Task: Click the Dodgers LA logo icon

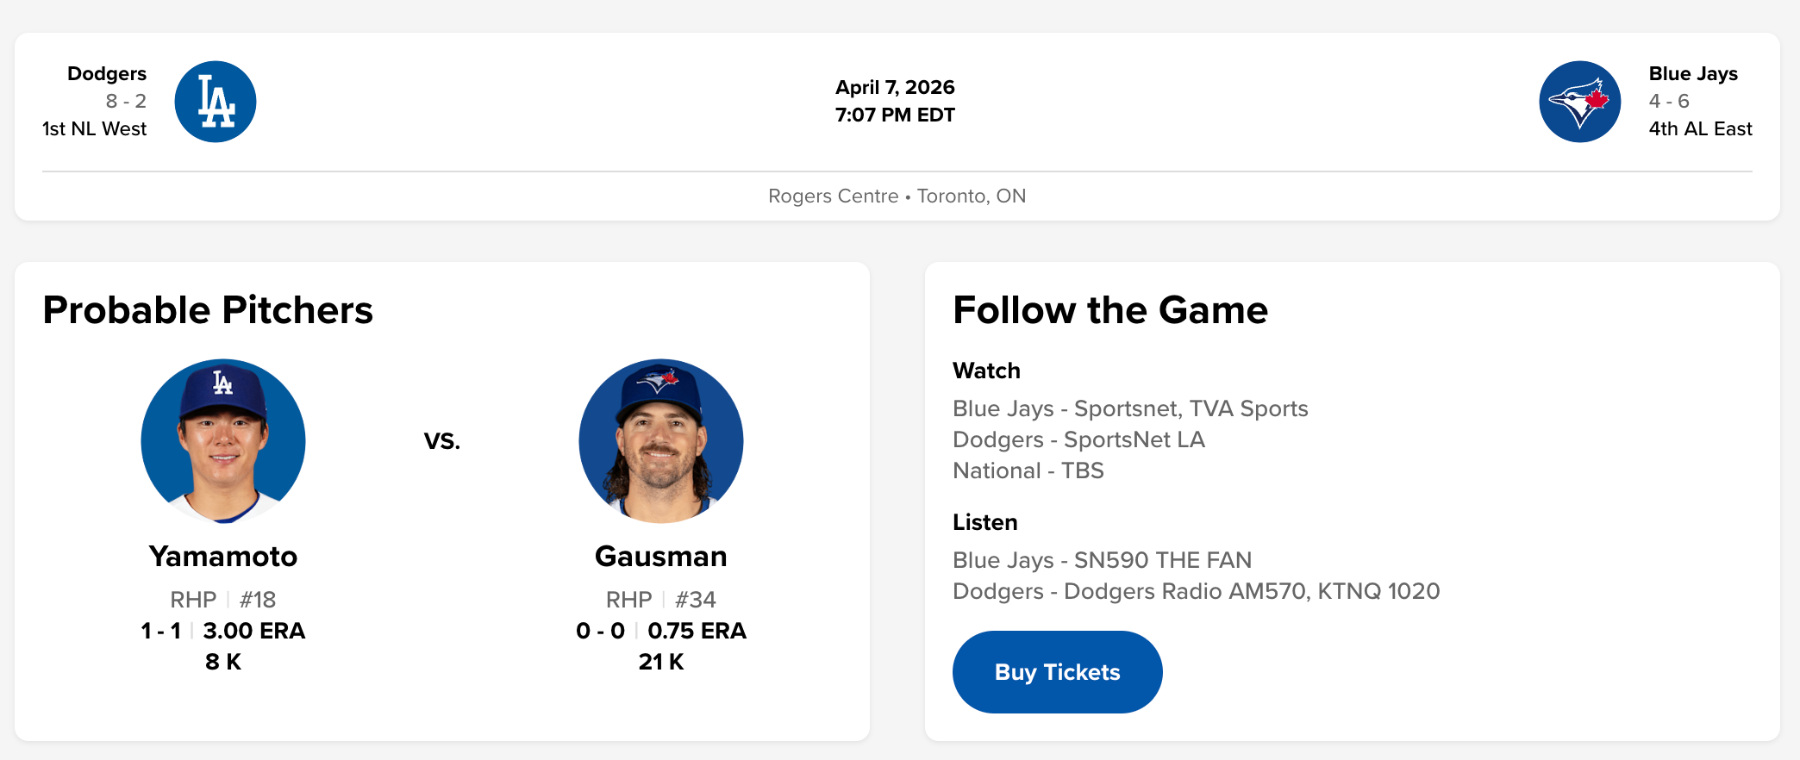Action: (215, 102)
